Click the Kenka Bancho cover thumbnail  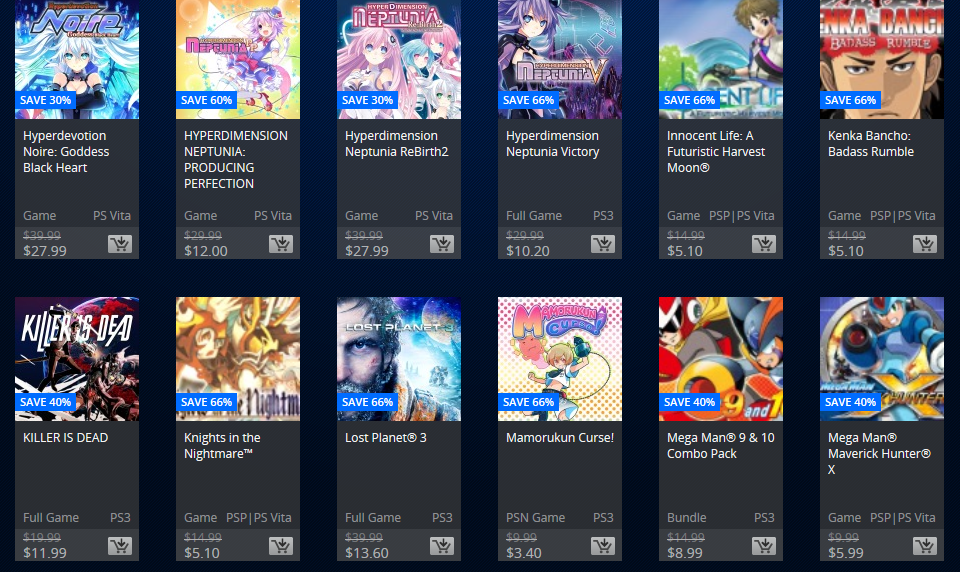pos(882,59)
